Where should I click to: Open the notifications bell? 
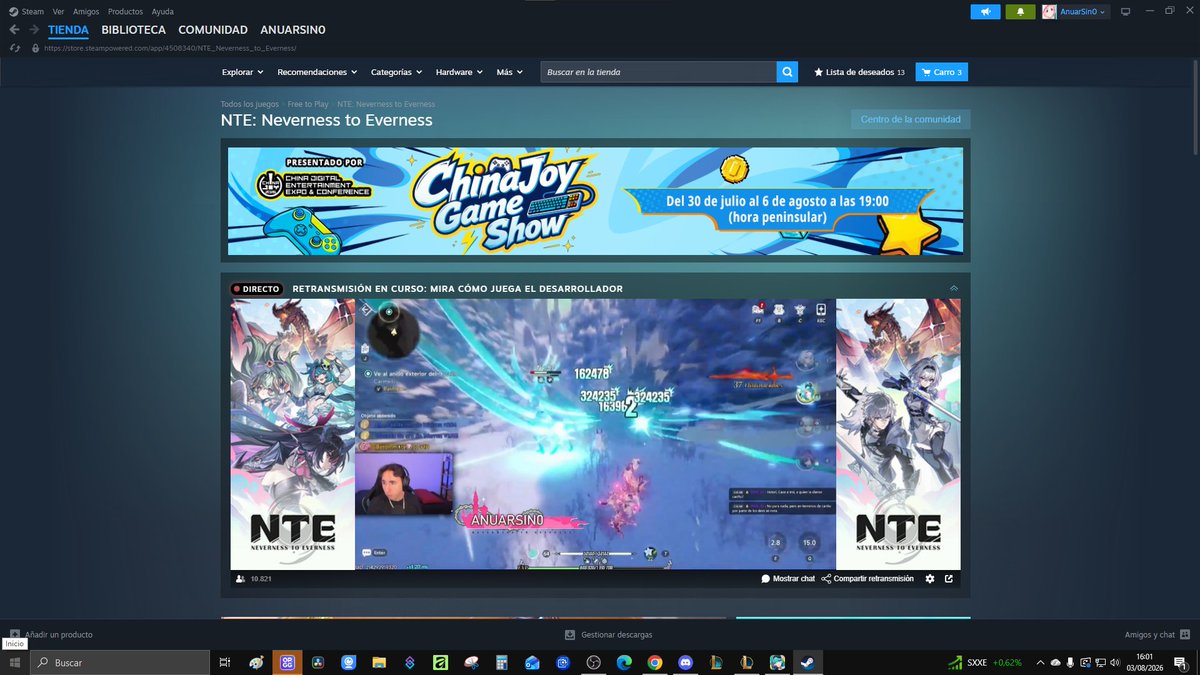(1020, 12)
